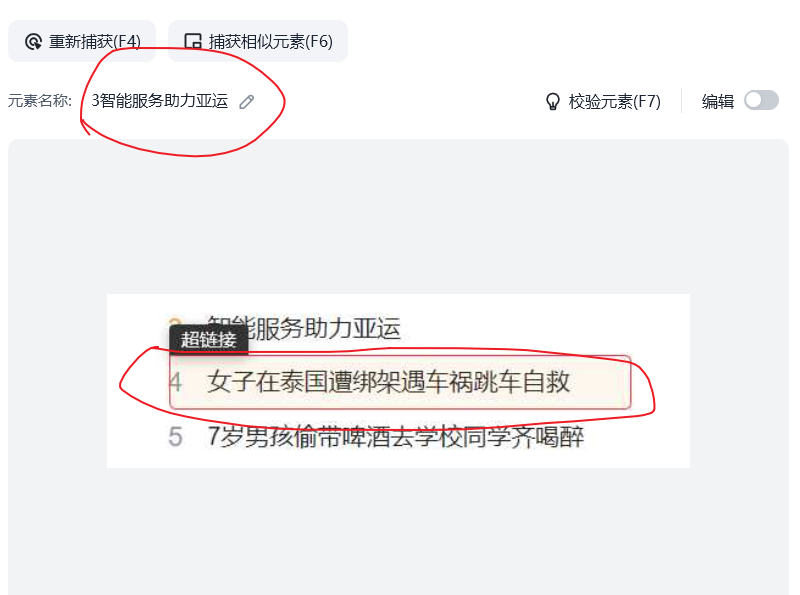Click the lightbulb validate icon
Viewport: 800px width, 595px height.
tap(553, 102)
